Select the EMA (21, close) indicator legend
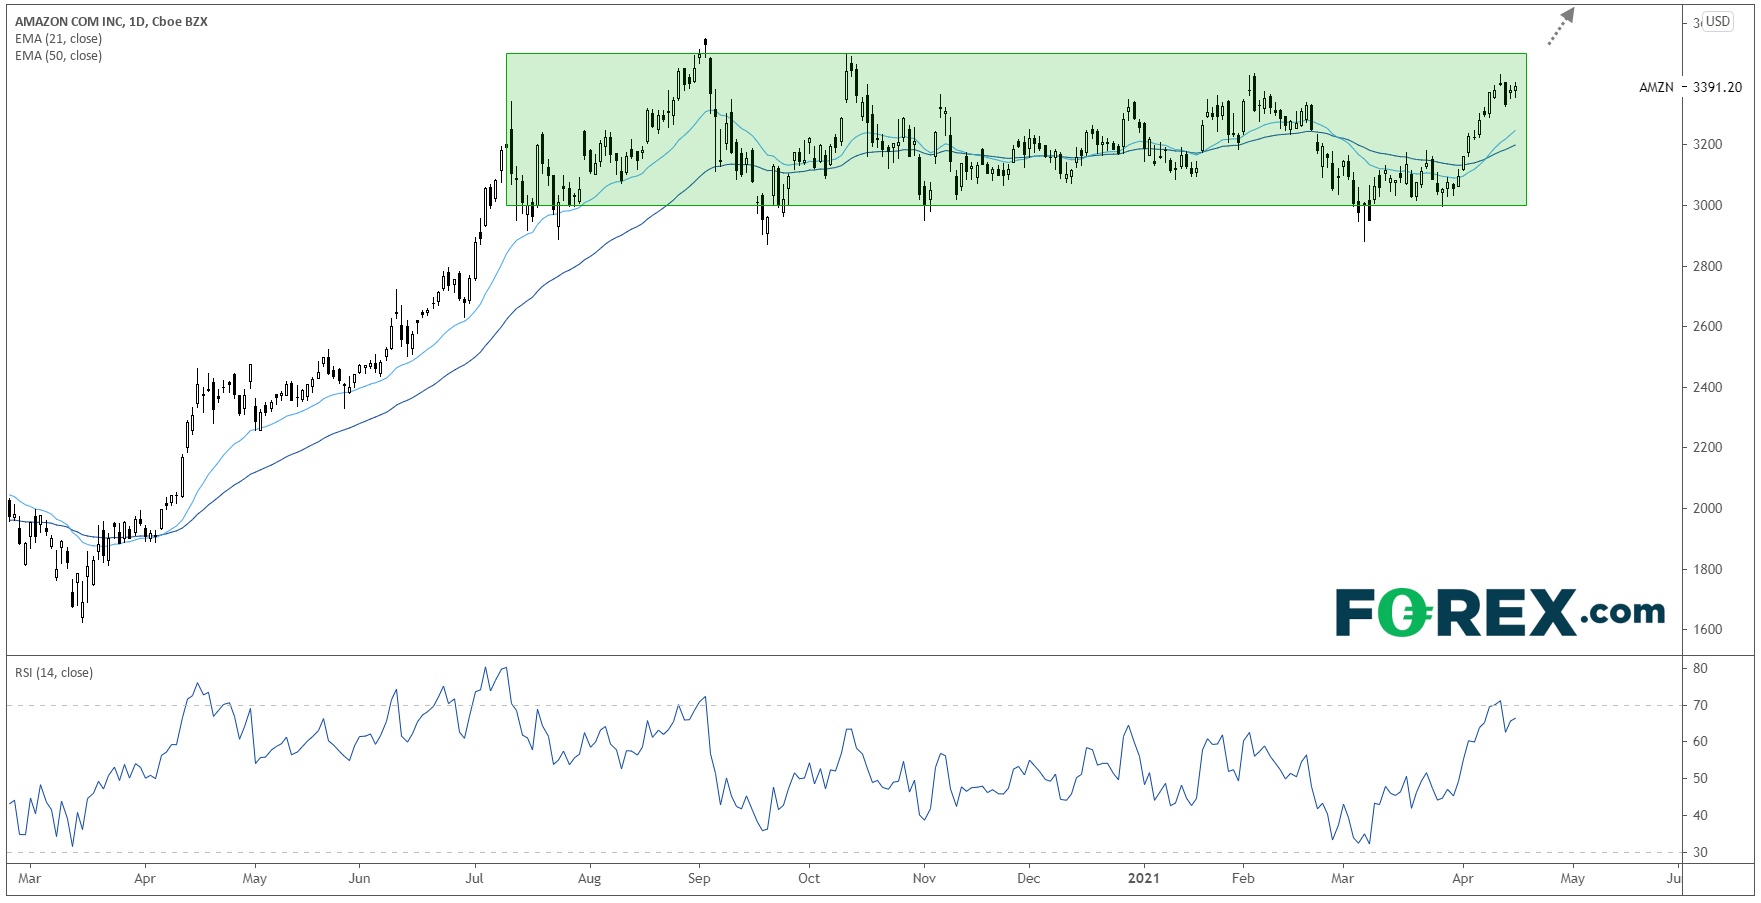The height and width of the screenshot is (903, 1761). tap(58, 38)
